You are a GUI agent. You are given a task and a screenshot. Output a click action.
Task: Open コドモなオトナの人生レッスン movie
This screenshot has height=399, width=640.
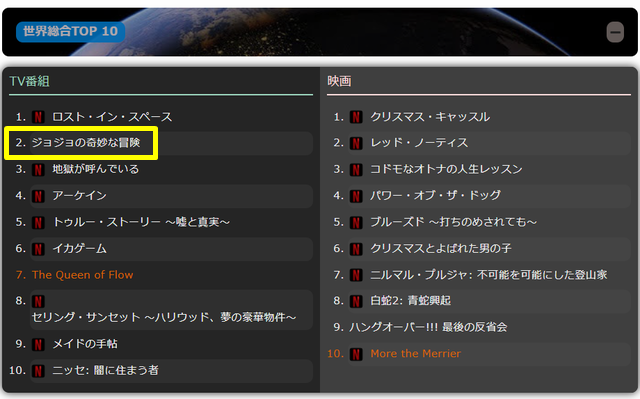click(x=446, y=169)
